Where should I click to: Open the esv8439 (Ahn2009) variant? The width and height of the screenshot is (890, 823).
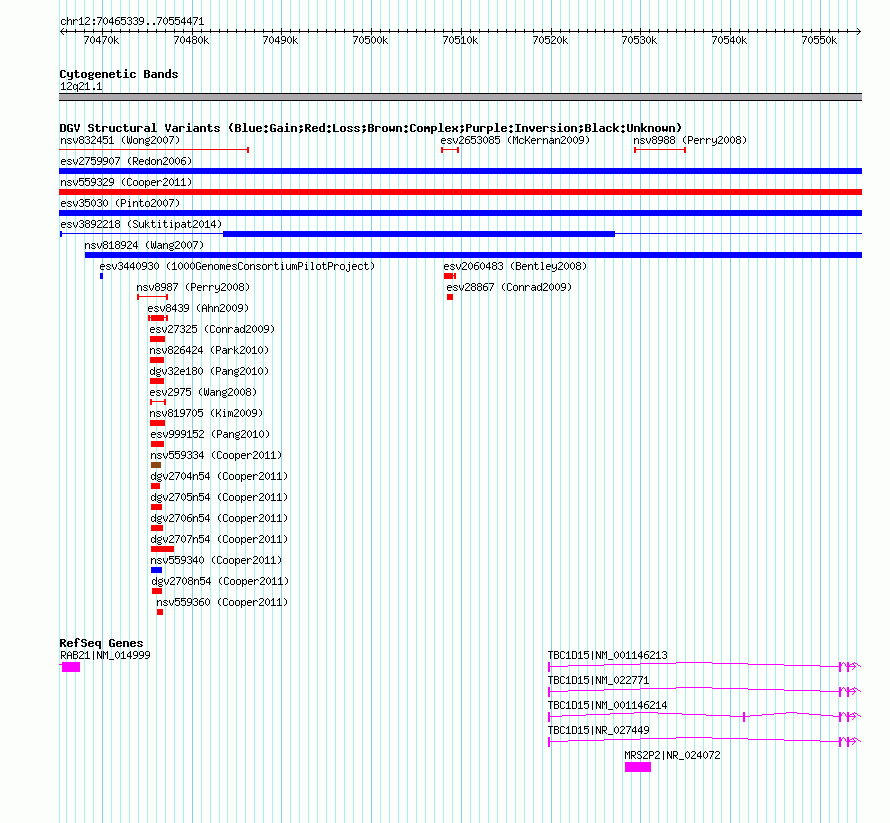[198, 308]
